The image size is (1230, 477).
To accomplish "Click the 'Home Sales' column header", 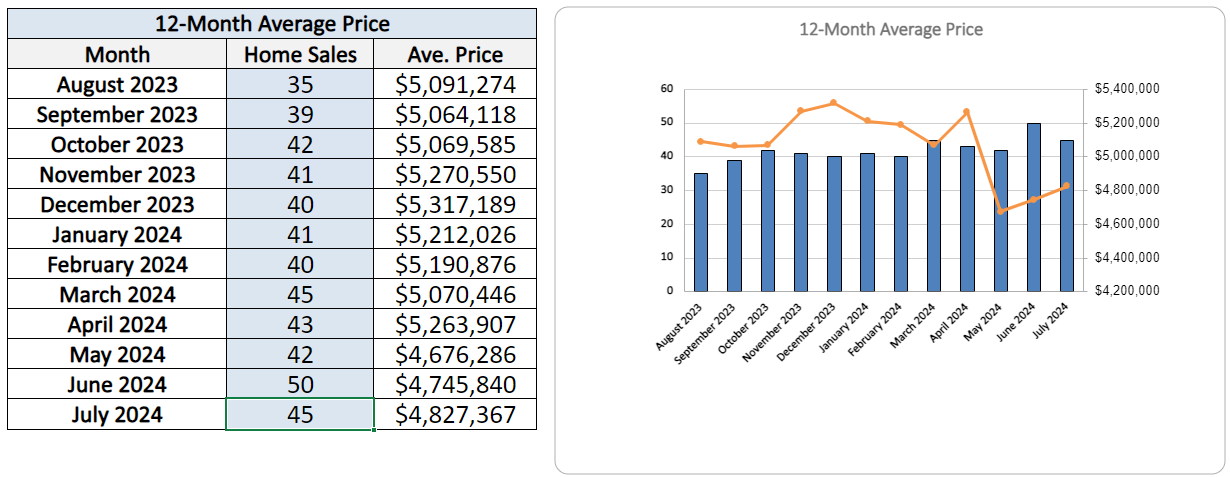I will 300,54.
